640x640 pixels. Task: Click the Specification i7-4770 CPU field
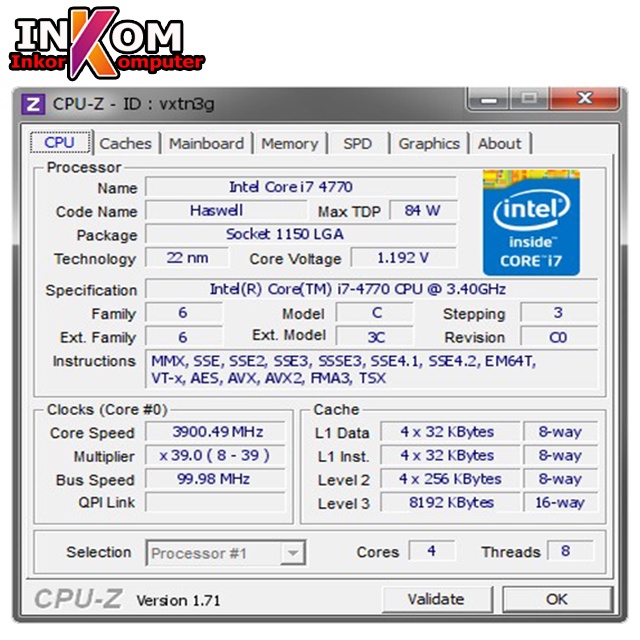point(371,289)
